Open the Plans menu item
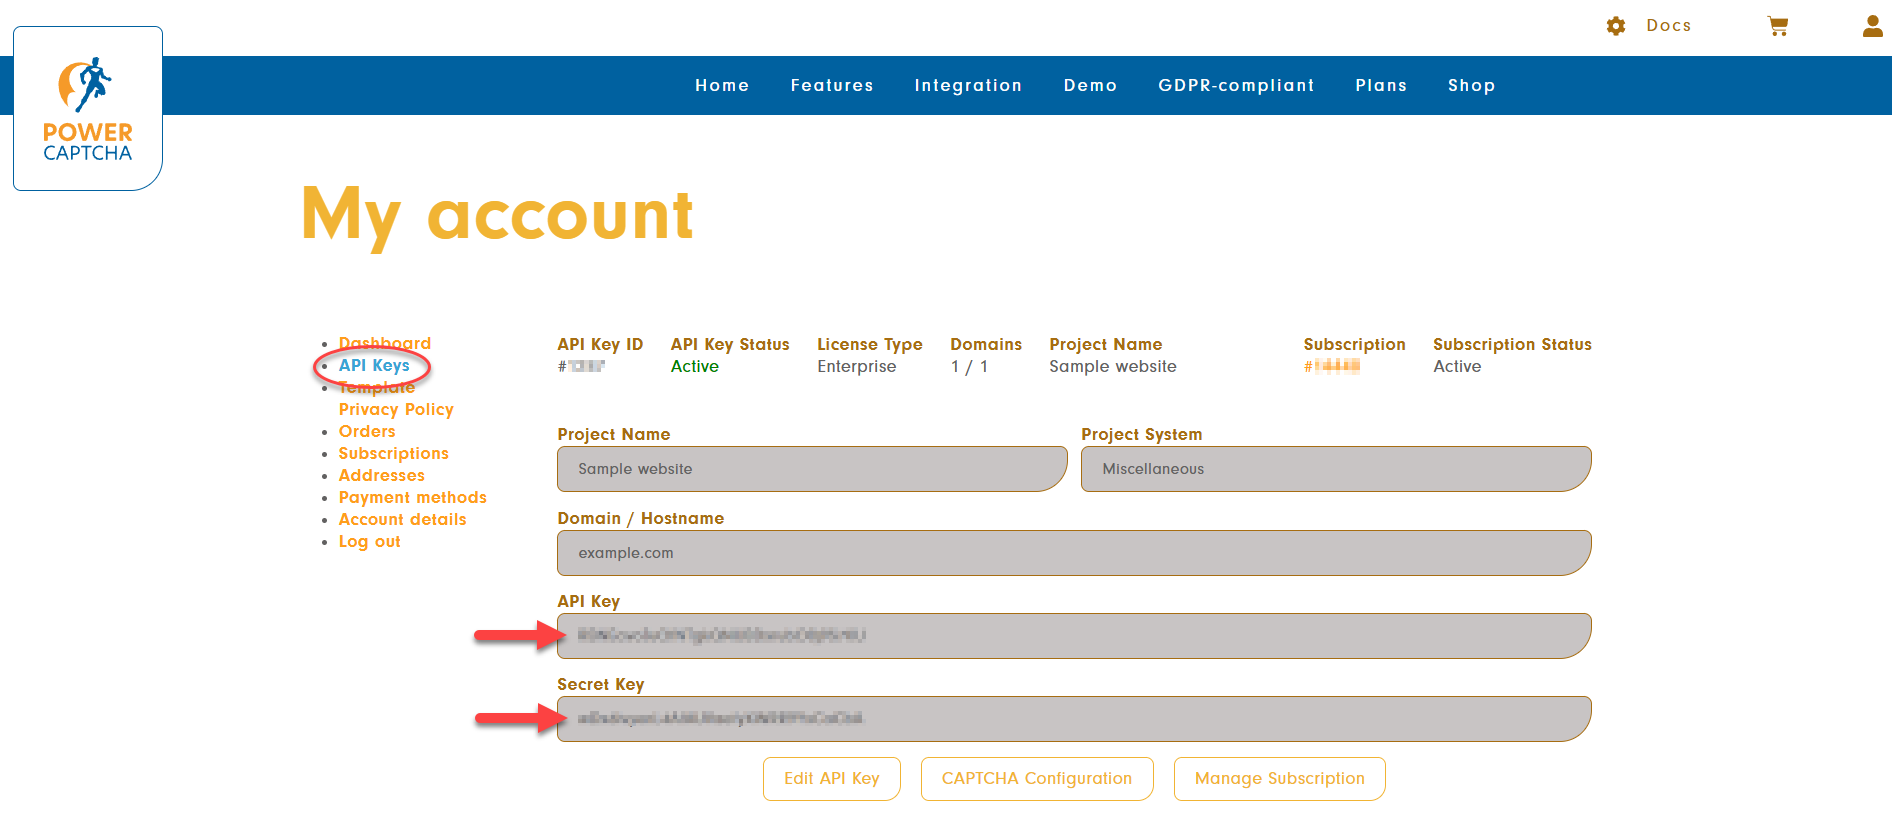Viewport: 1892px width, 814px height. [x=1381, y=86]
